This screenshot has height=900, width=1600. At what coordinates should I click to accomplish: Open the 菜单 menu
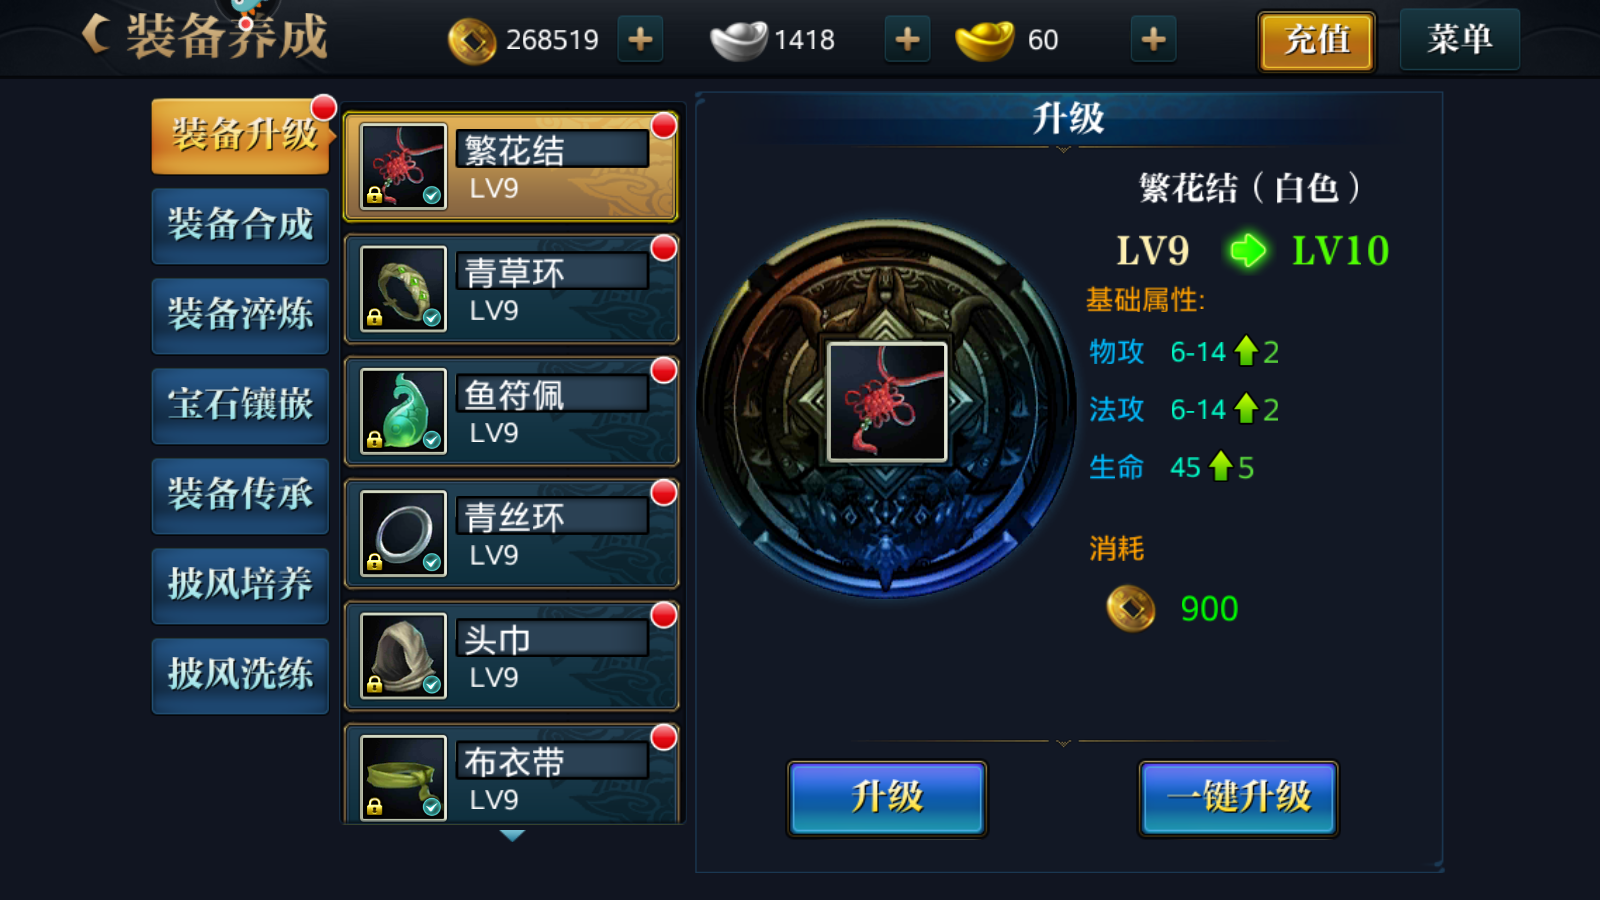(1460, 39)
